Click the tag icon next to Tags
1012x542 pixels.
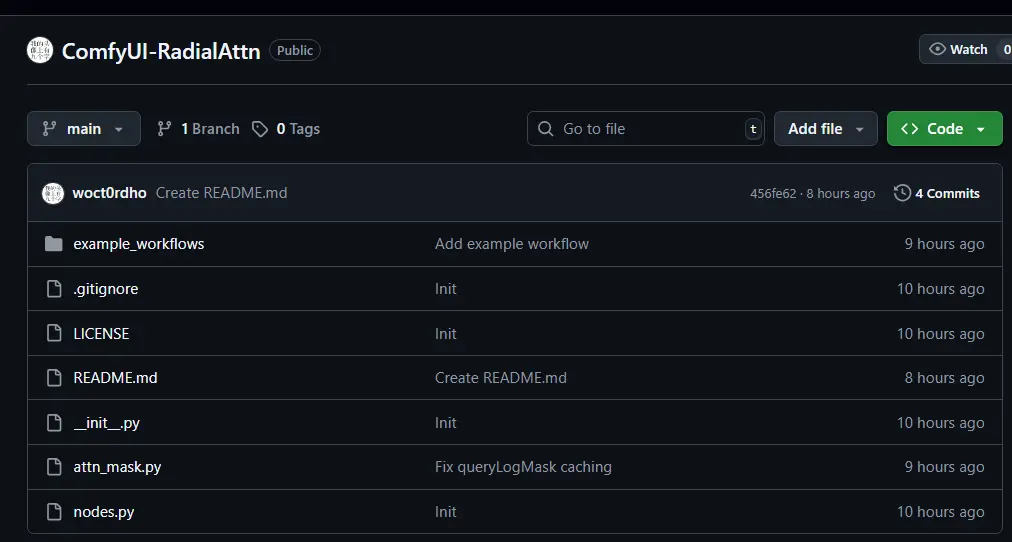pyautogui.click(x=260, y=129)
